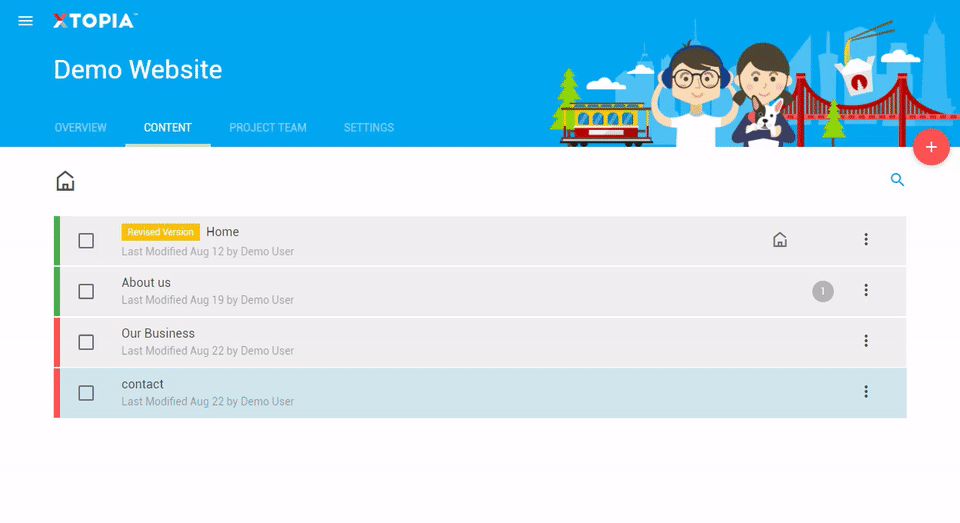
Task: Open the Our Business page title
Action: (x=158, y=333)
